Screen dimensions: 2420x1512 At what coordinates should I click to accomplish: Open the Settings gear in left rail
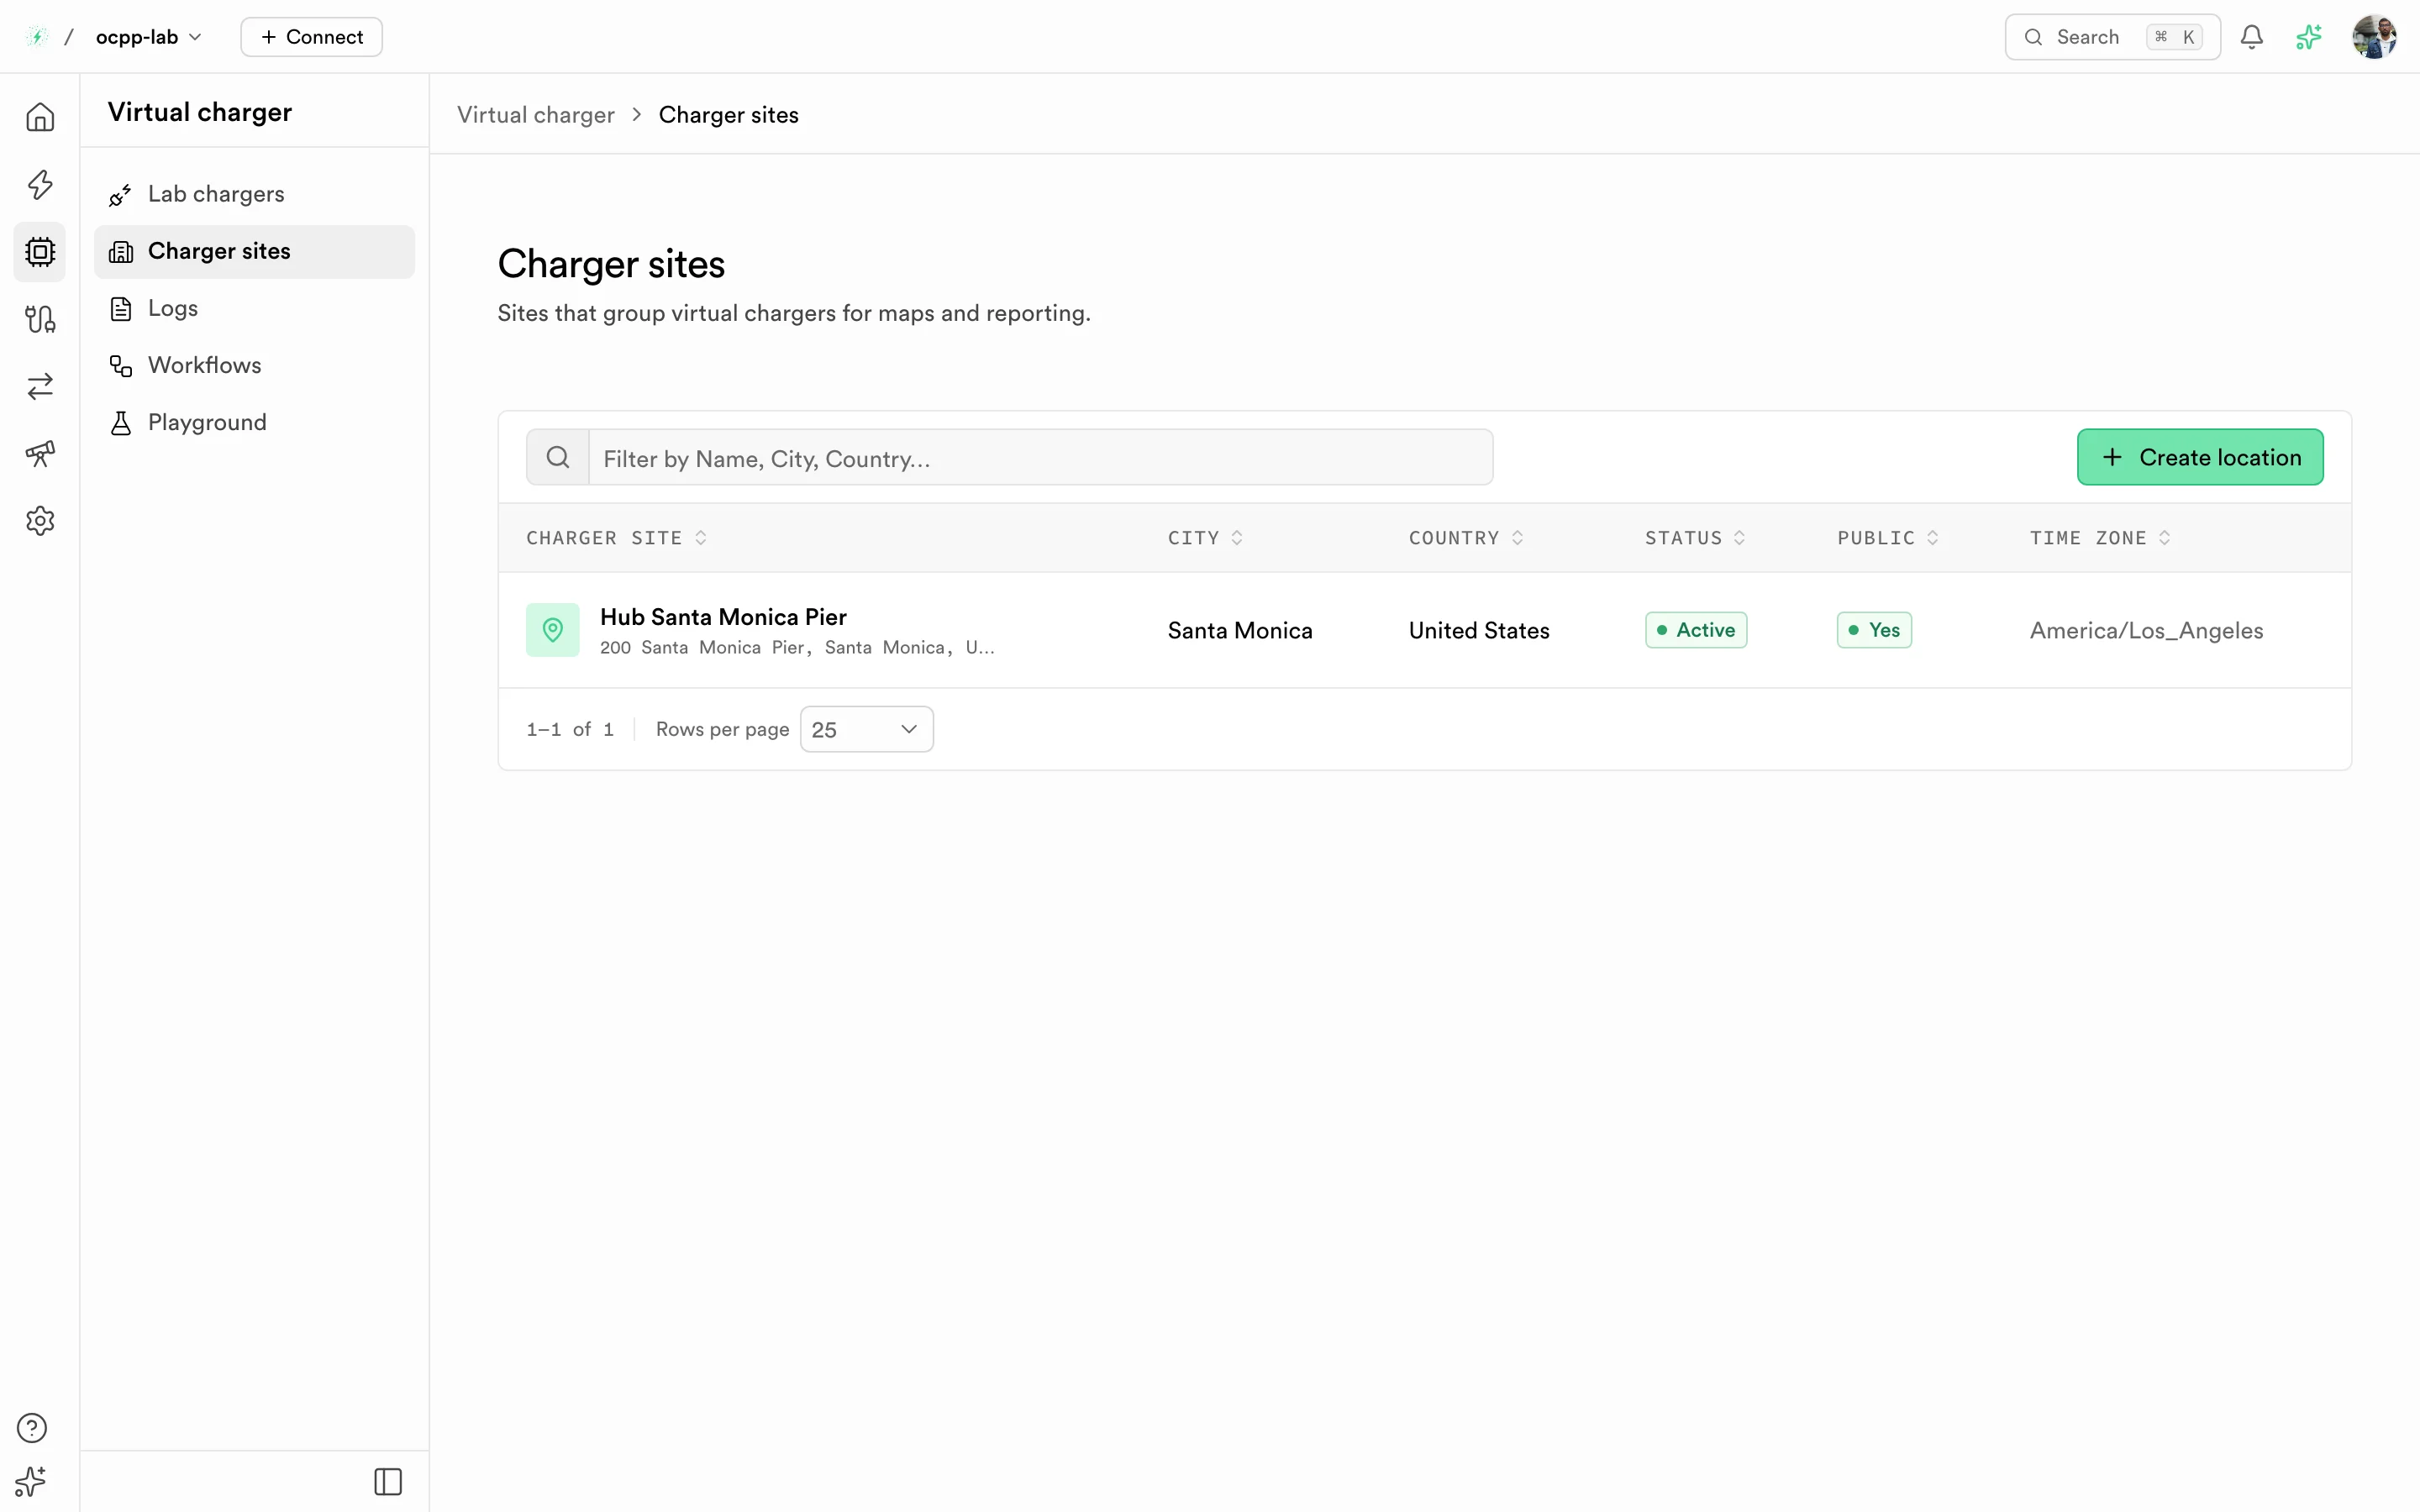click(x=40, y=520)
